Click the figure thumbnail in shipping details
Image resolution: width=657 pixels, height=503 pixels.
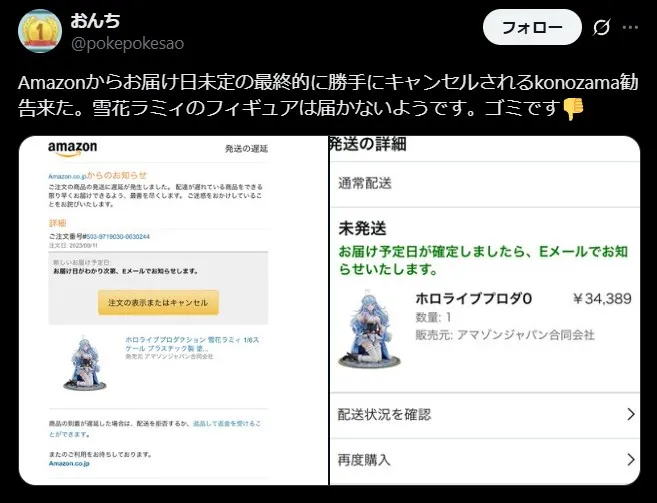coord(369,329)
